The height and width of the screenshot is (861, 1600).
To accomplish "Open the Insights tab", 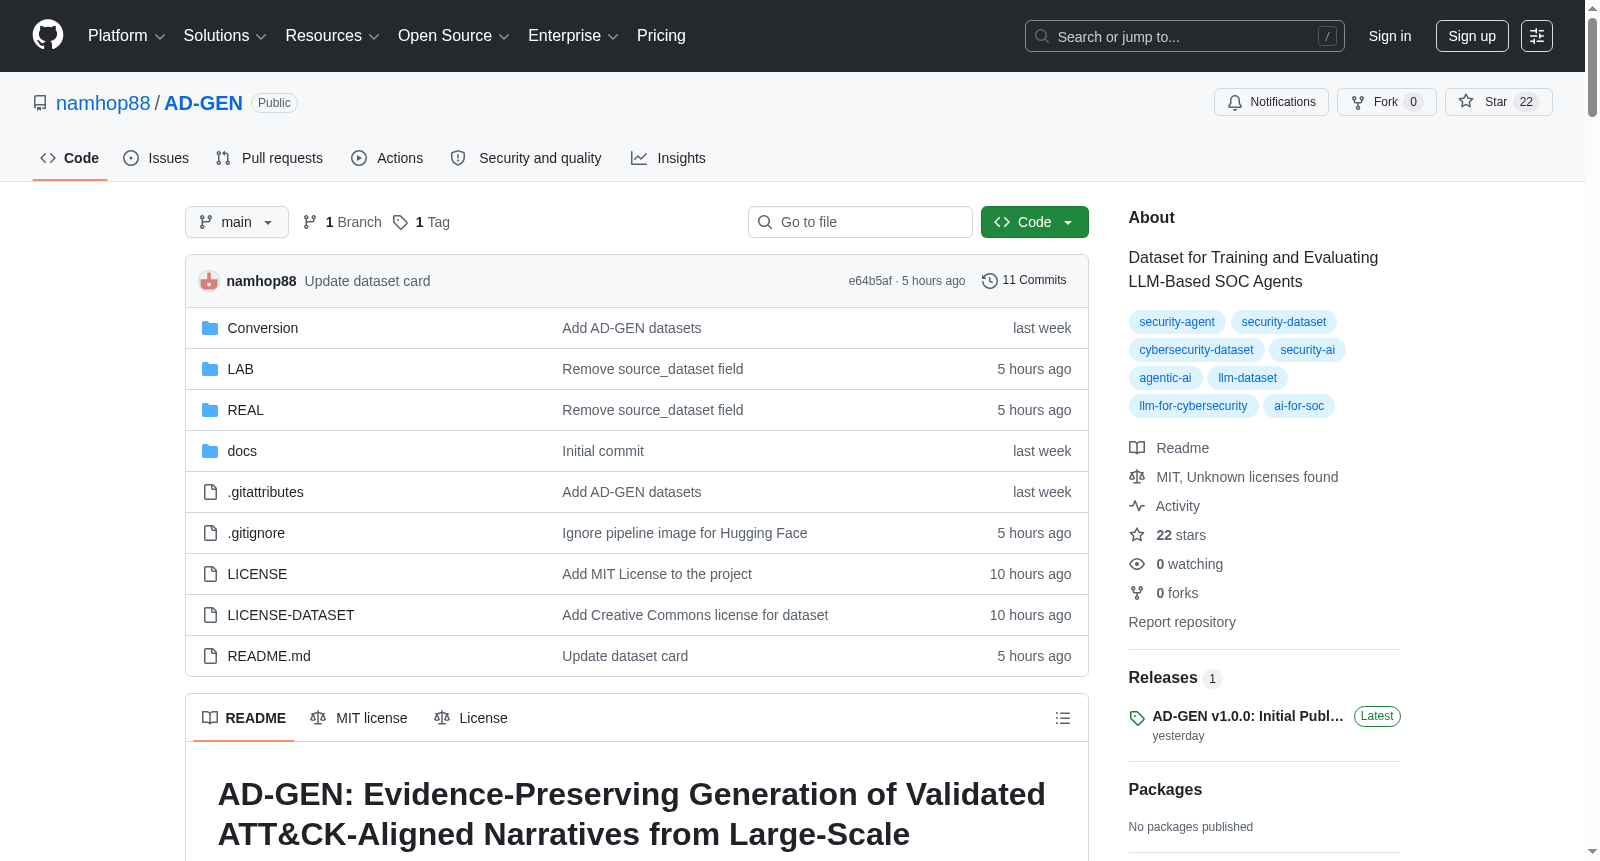I will click(x=668, y=158).
